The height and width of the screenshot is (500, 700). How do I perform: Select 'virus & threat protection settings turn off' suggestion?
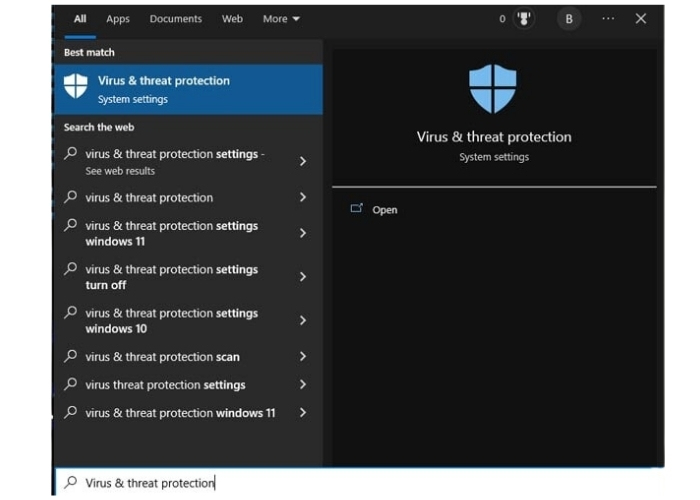pyautogui.click(x=188, y=277)
